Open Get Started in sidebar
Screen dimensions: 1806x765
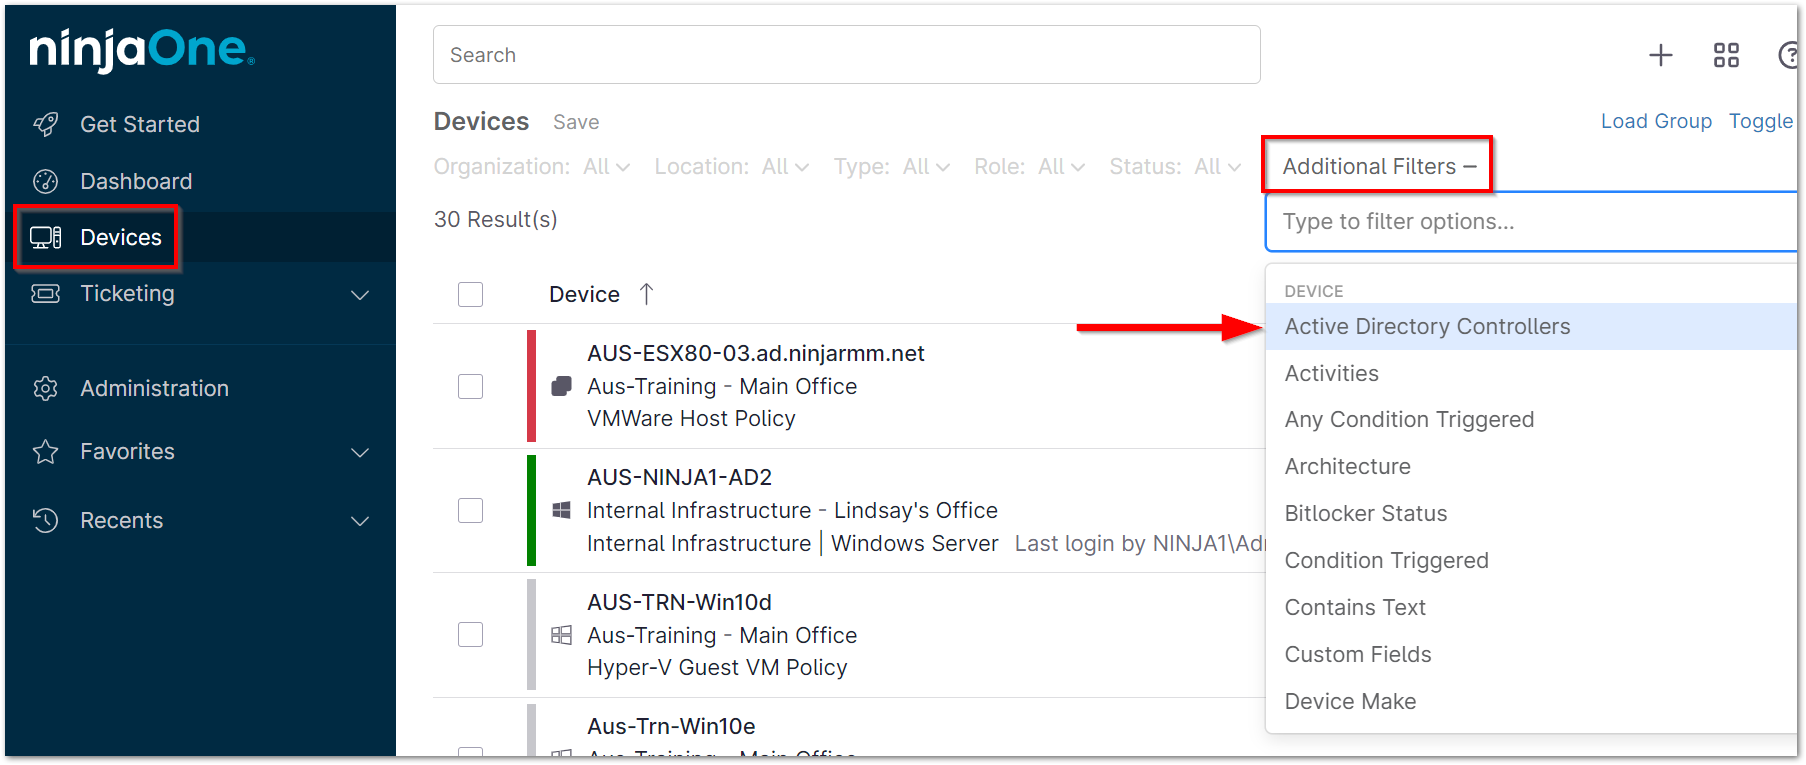pos(140,124)
